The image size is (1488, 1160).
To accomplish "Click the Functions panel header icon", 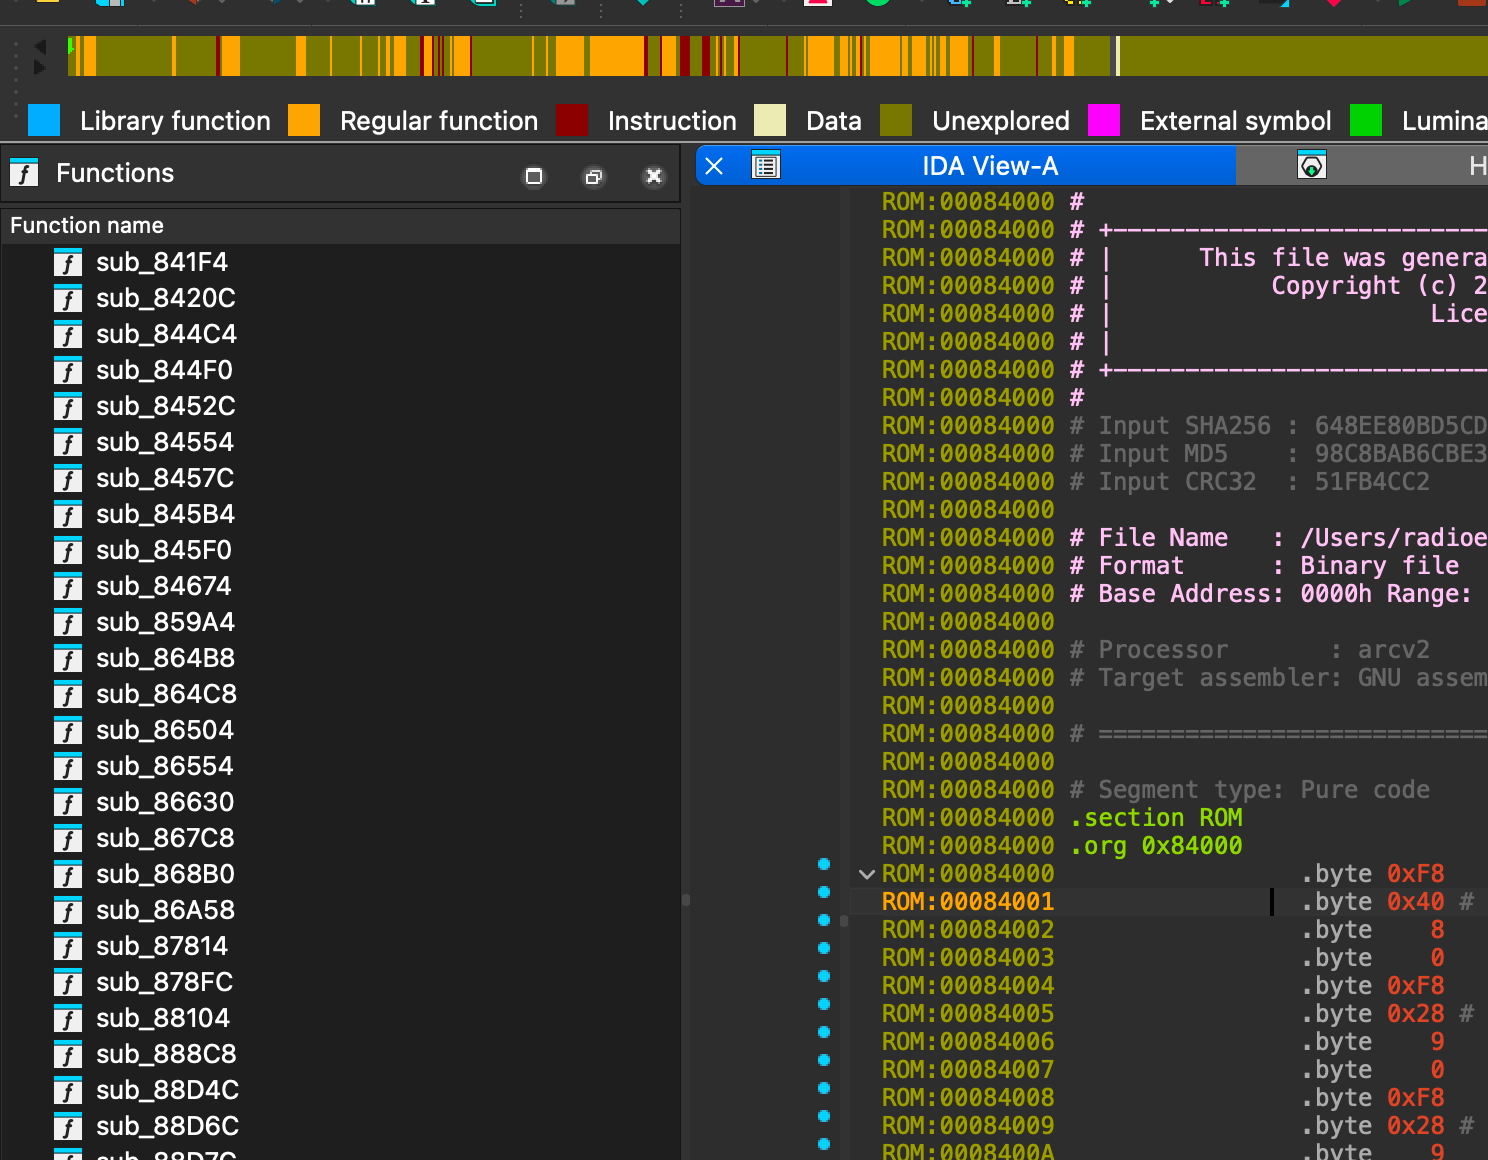I will (24, 173).
